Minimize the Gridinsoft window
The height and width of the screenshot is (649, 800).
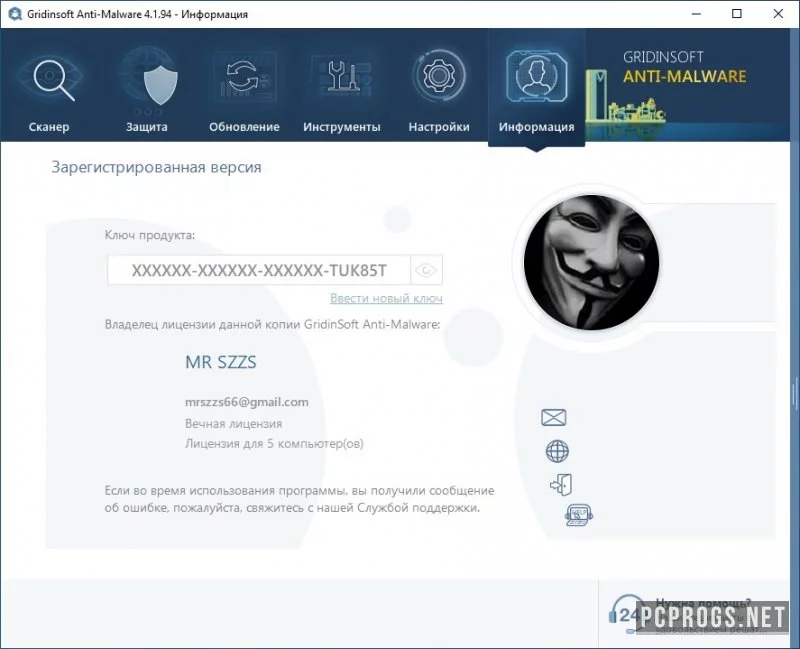click(696, 14)
